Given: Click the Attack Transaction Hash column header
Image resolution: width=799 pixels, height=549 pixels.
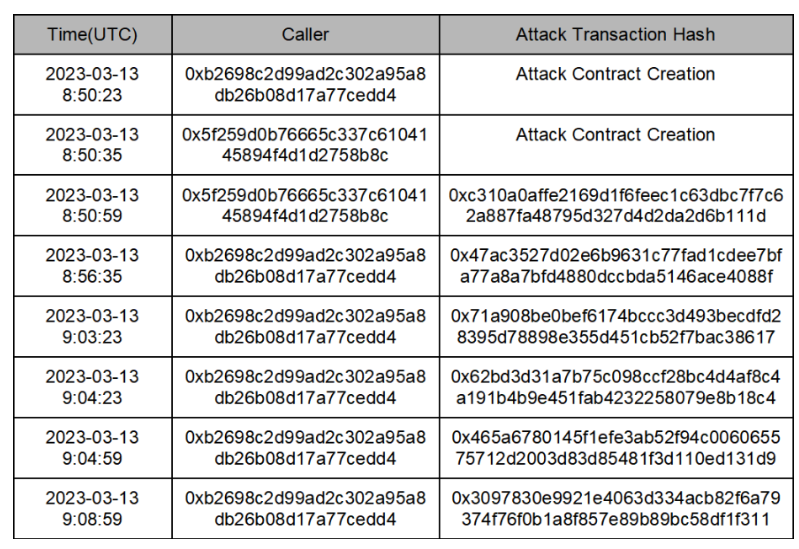Looking at the screenshot, I should (616, 35).
